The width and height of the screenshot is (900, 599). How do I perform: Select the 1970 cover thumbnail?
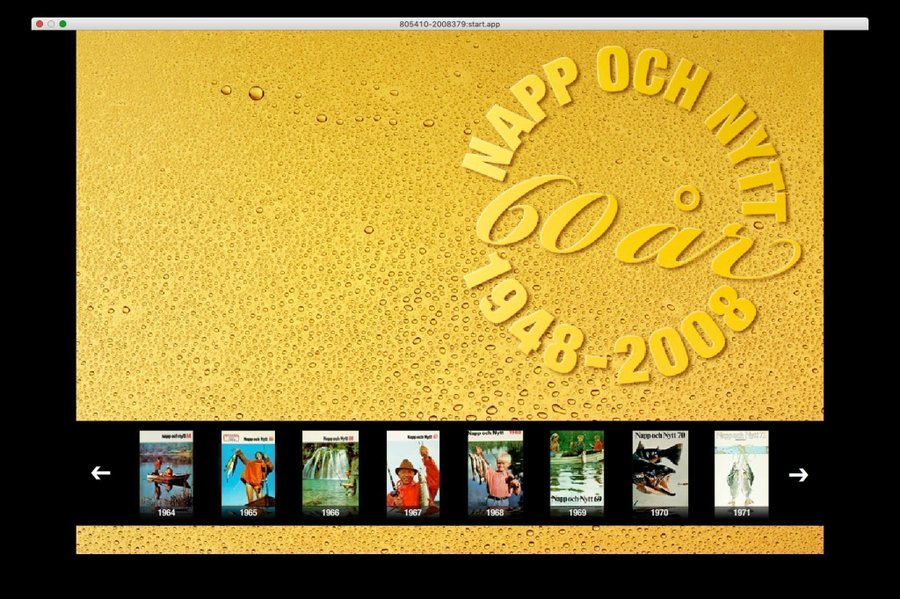click(660, 474)
